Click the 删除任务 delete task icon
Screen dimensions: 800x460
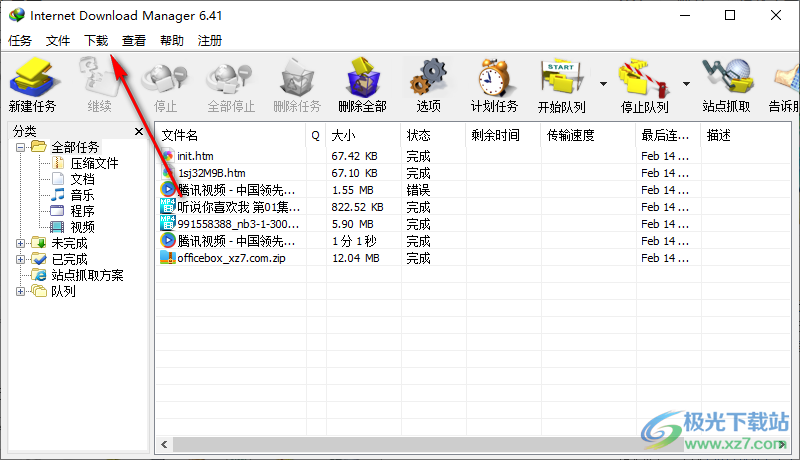pos(297,78)
